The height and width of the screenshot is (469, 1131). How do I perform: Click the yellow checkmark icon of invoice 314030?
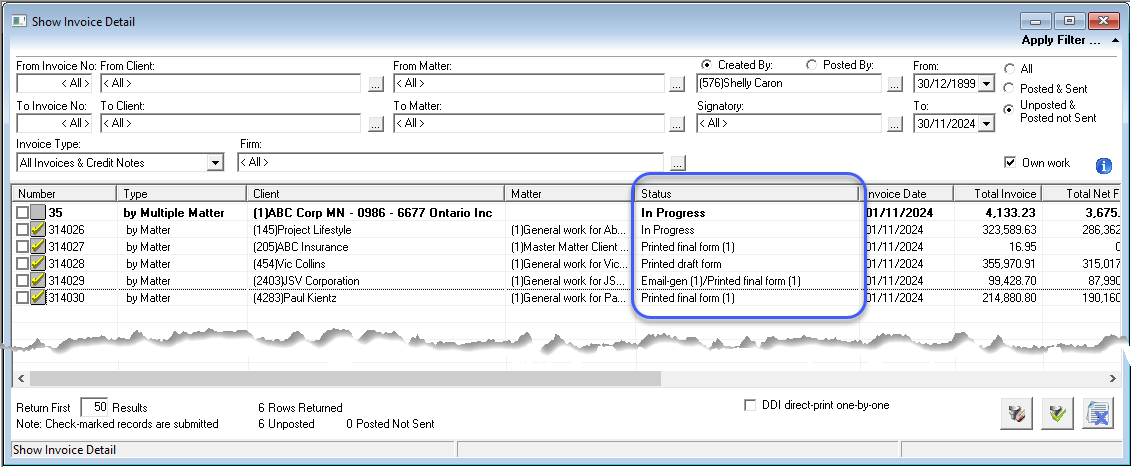pos(39,297)
